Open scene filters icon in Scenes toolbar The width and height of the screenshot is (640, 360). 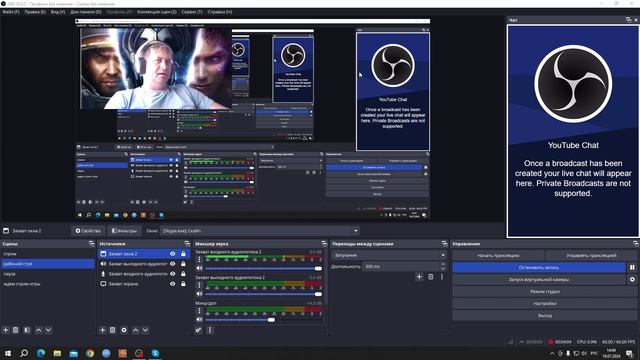(27, 330)
